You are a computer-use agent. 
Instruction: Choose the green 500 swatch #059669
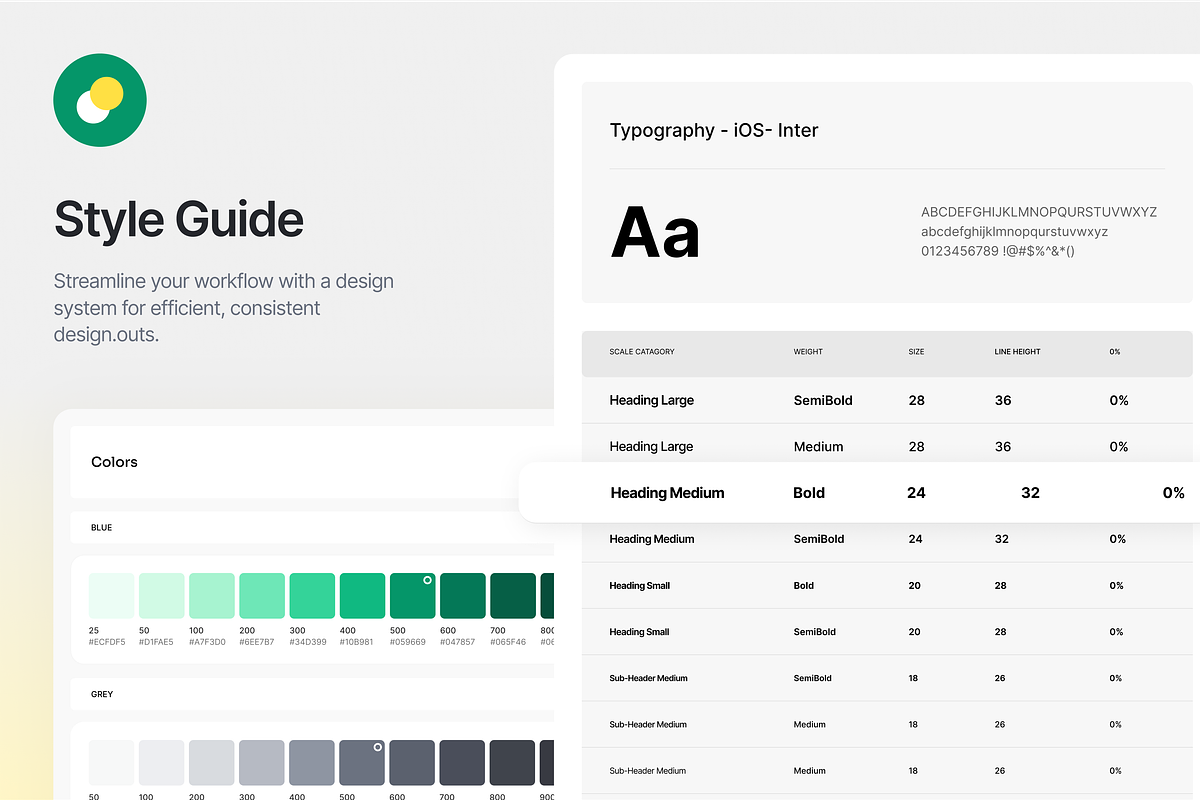[x=412, y=596]
